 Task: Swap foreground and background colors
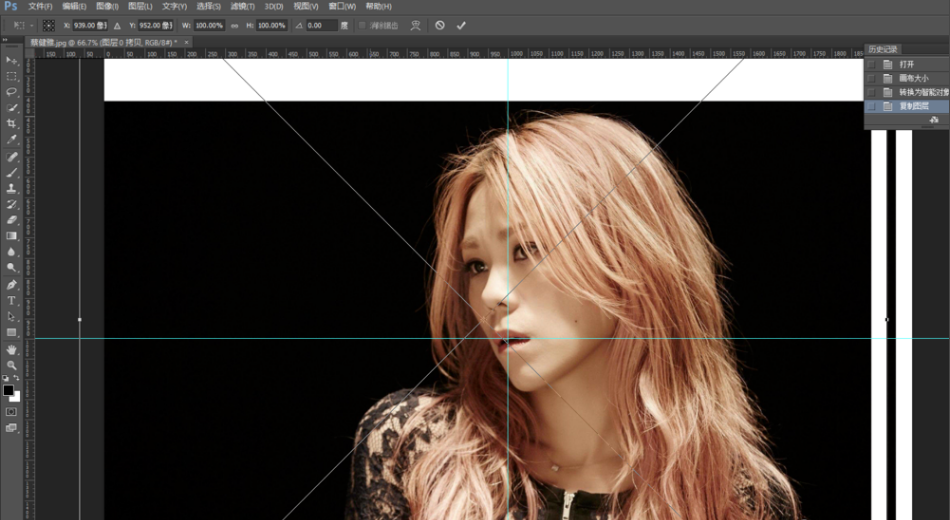coord(17,378)
